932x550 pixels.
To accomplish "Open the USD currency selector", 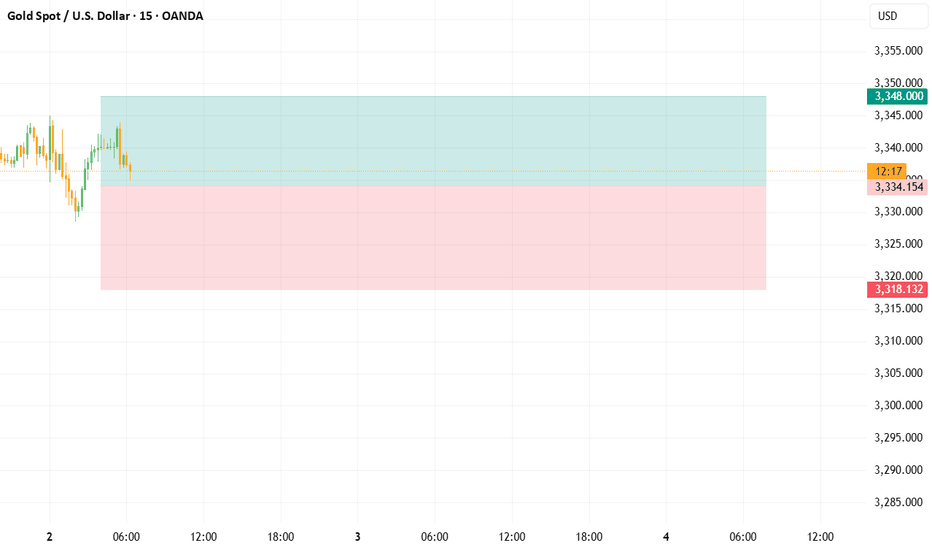I will 898,16.
